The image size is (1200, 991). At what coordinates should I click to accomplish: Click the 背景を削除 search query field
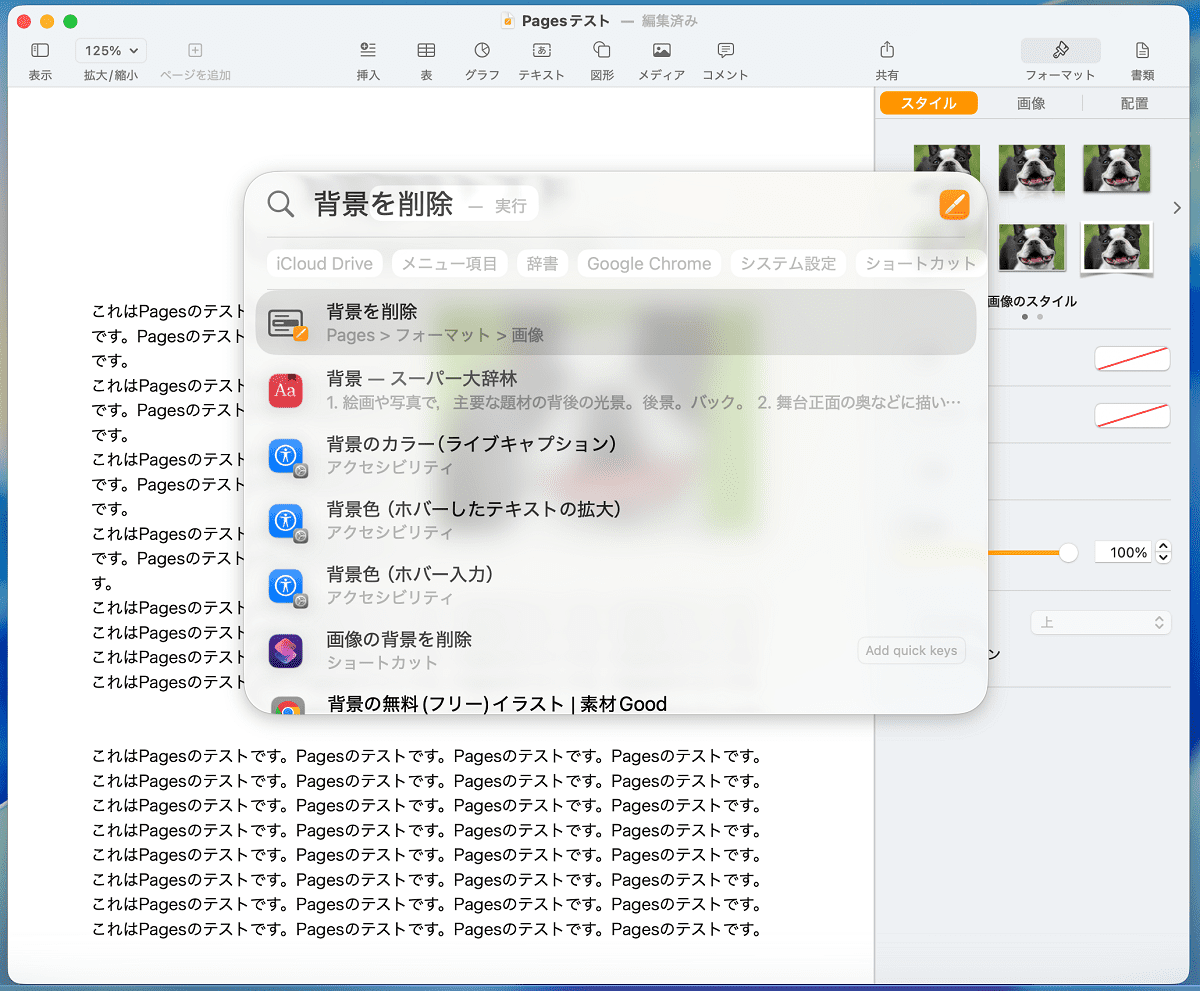pos(384,204)
